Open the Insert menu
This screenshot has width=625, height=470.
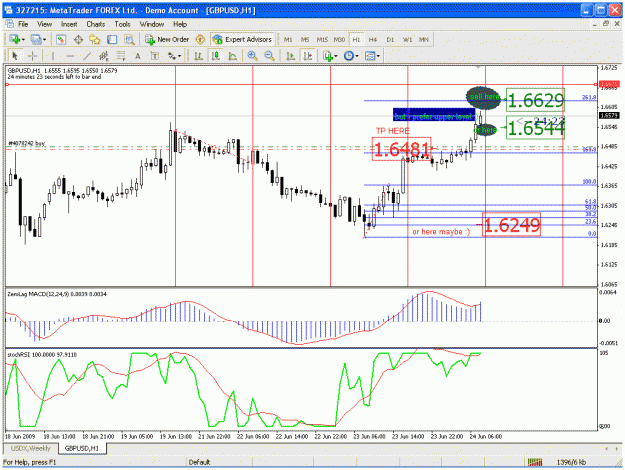(x=69, y=24)
